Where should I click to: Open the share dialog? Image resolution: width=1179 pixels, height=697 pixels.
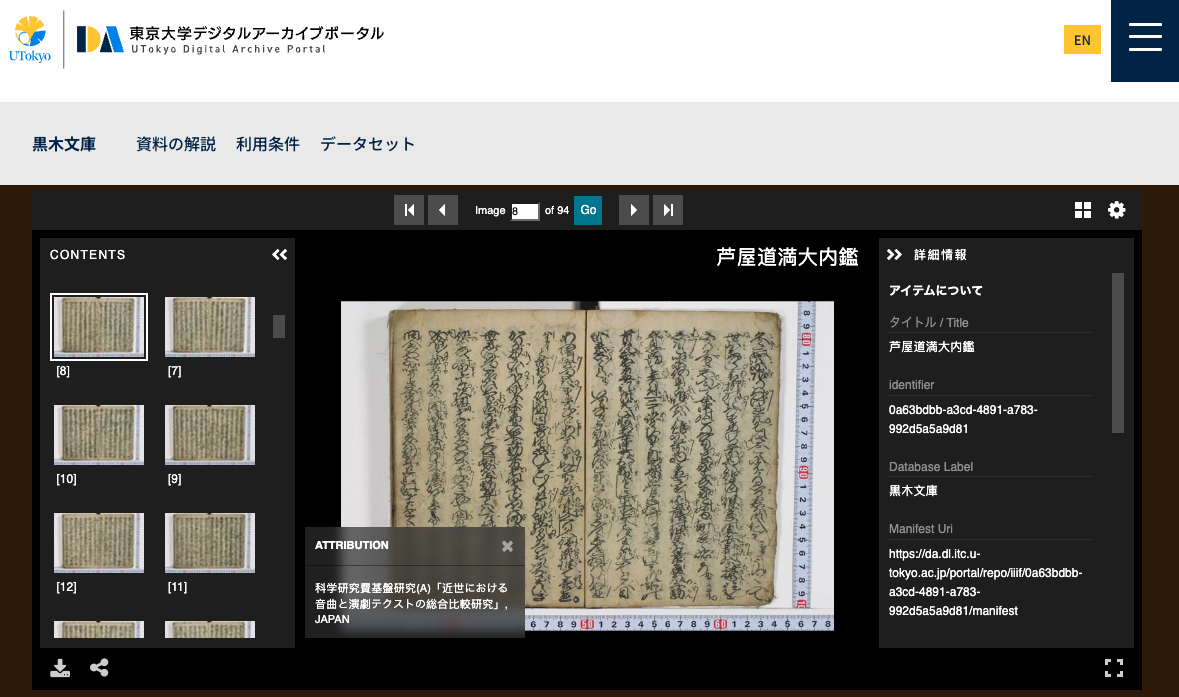[99, 668]
